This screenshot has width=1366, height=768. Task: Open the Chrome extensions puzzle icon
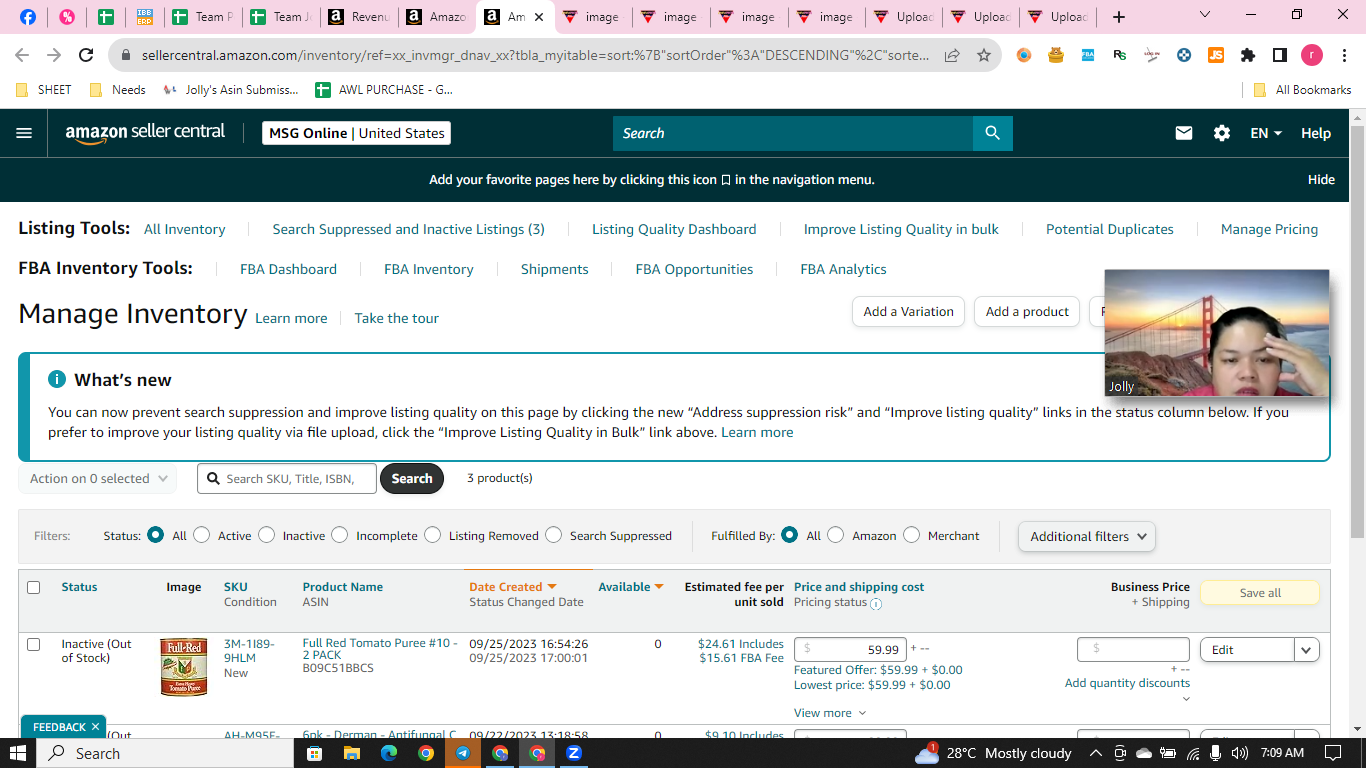[1248, 55]
